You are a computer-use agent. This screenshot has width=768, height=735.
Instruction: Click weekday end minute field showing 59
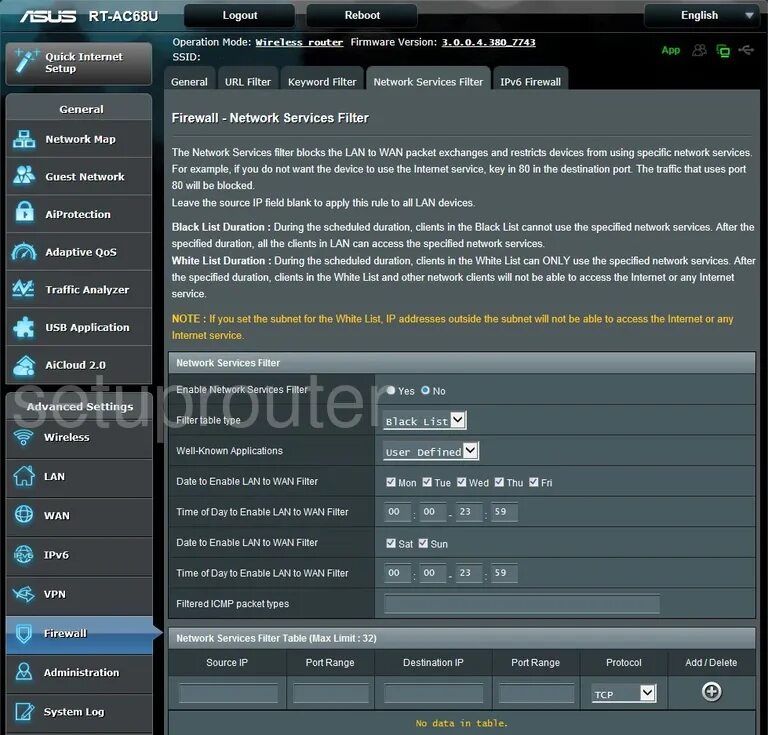[504, 512]
